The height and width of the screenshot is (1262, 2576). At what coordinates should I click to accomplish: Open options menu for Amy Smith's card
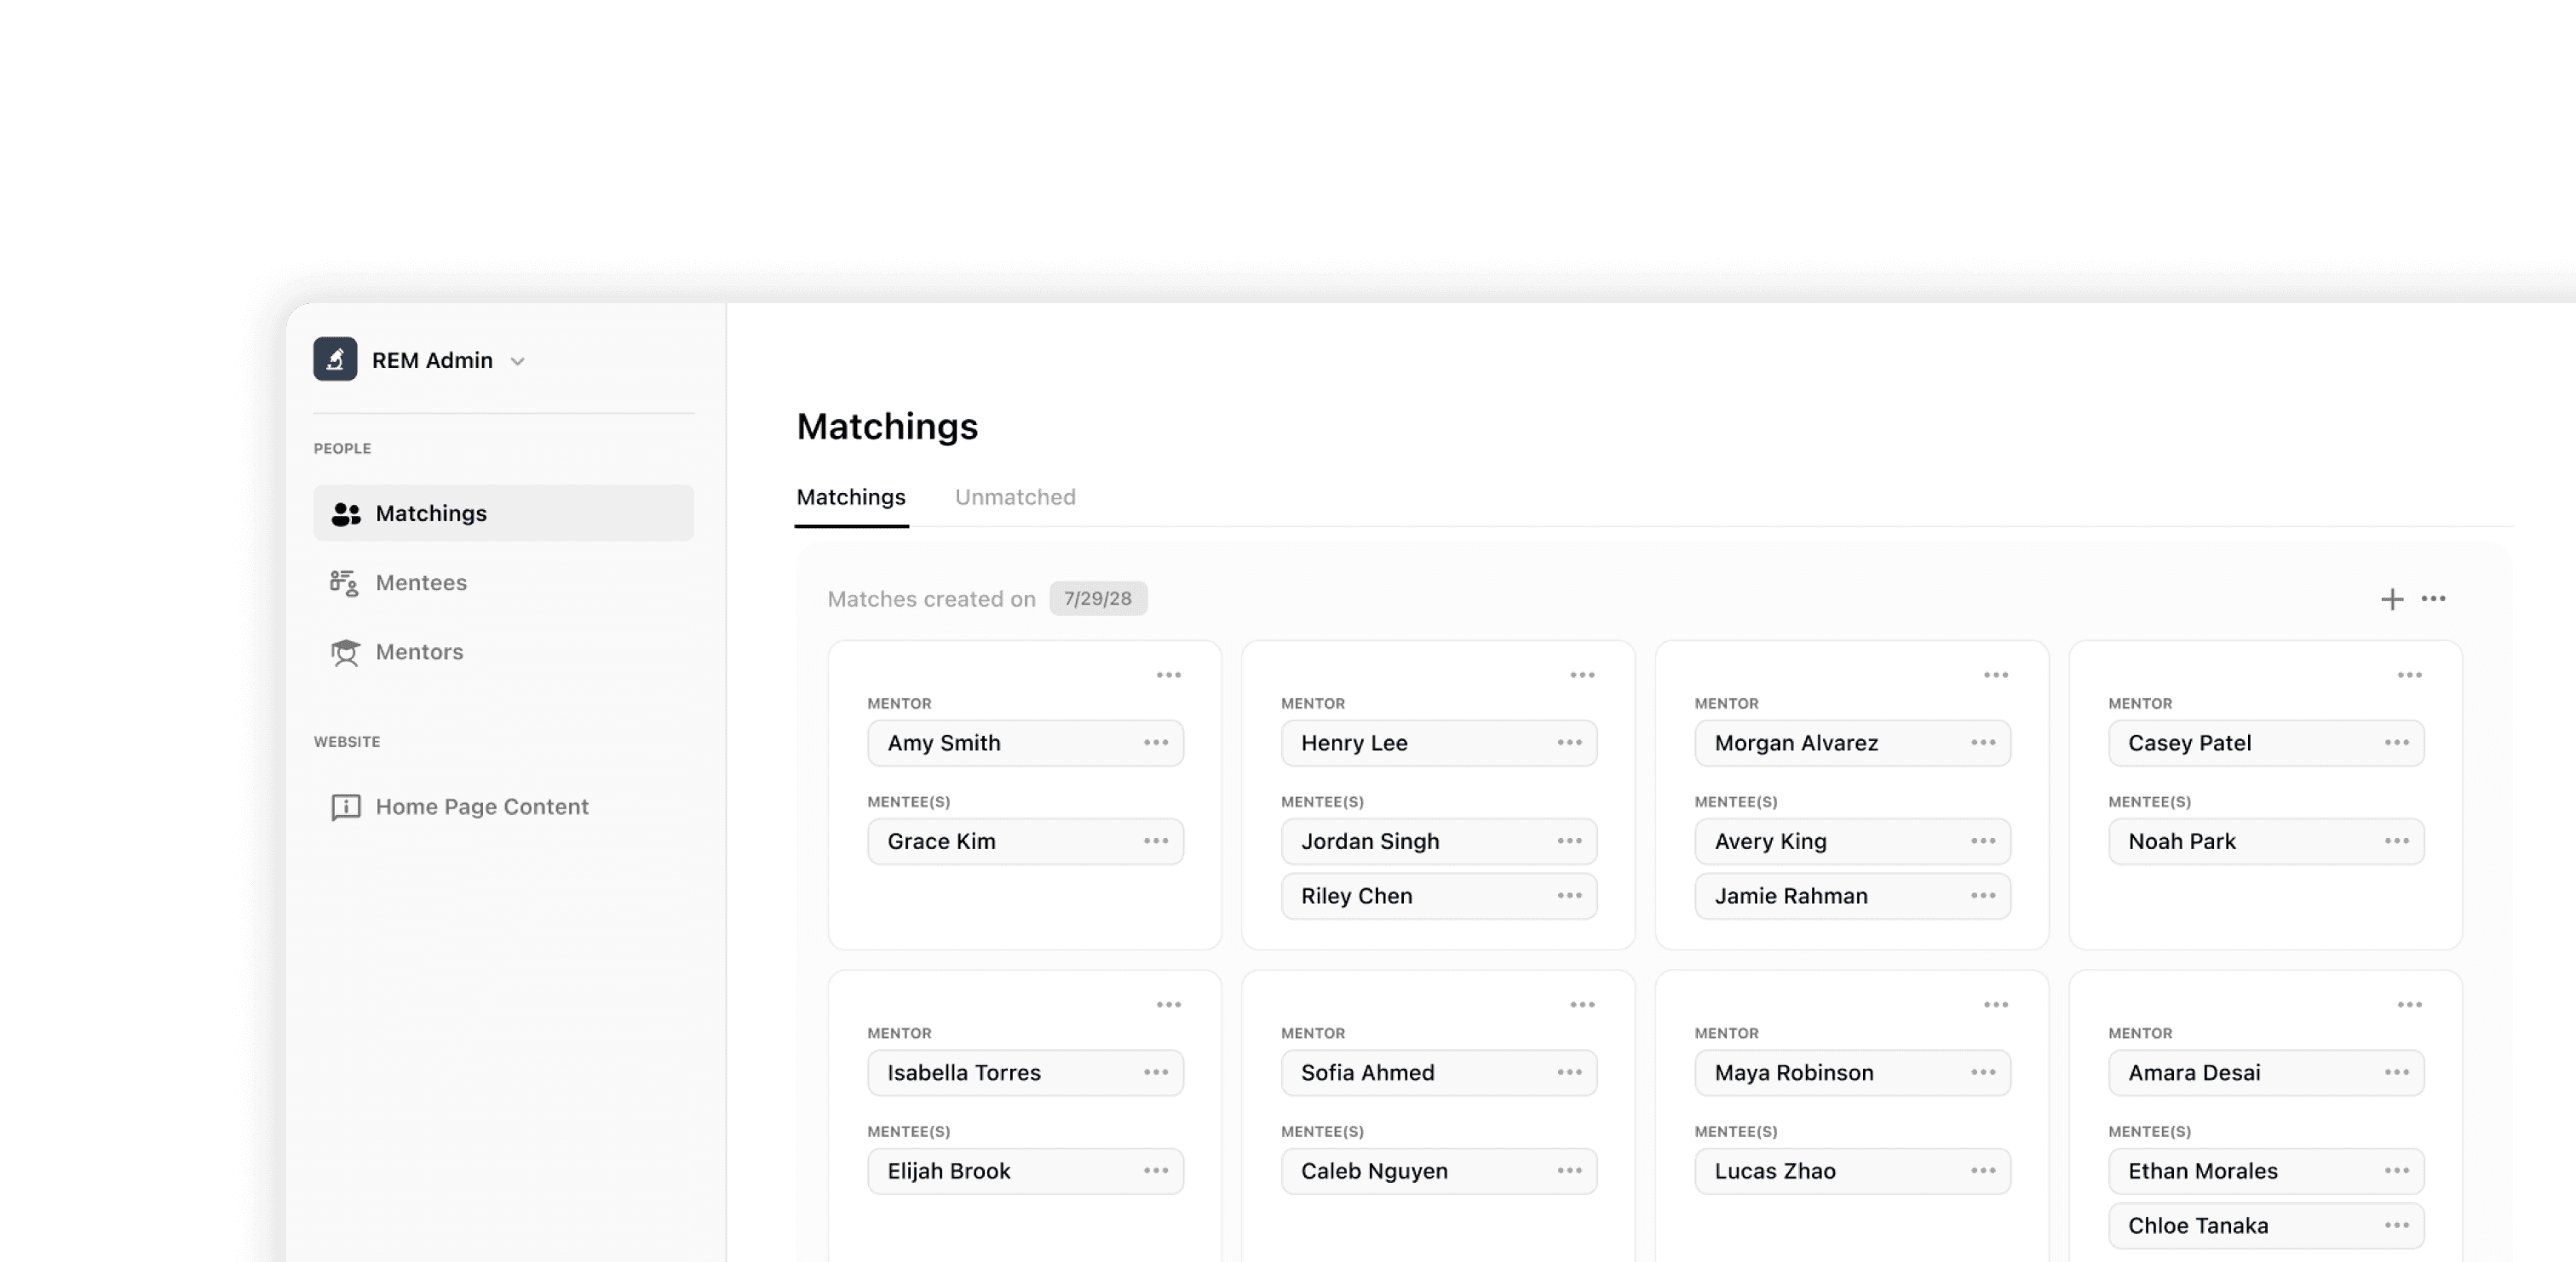1168,675
